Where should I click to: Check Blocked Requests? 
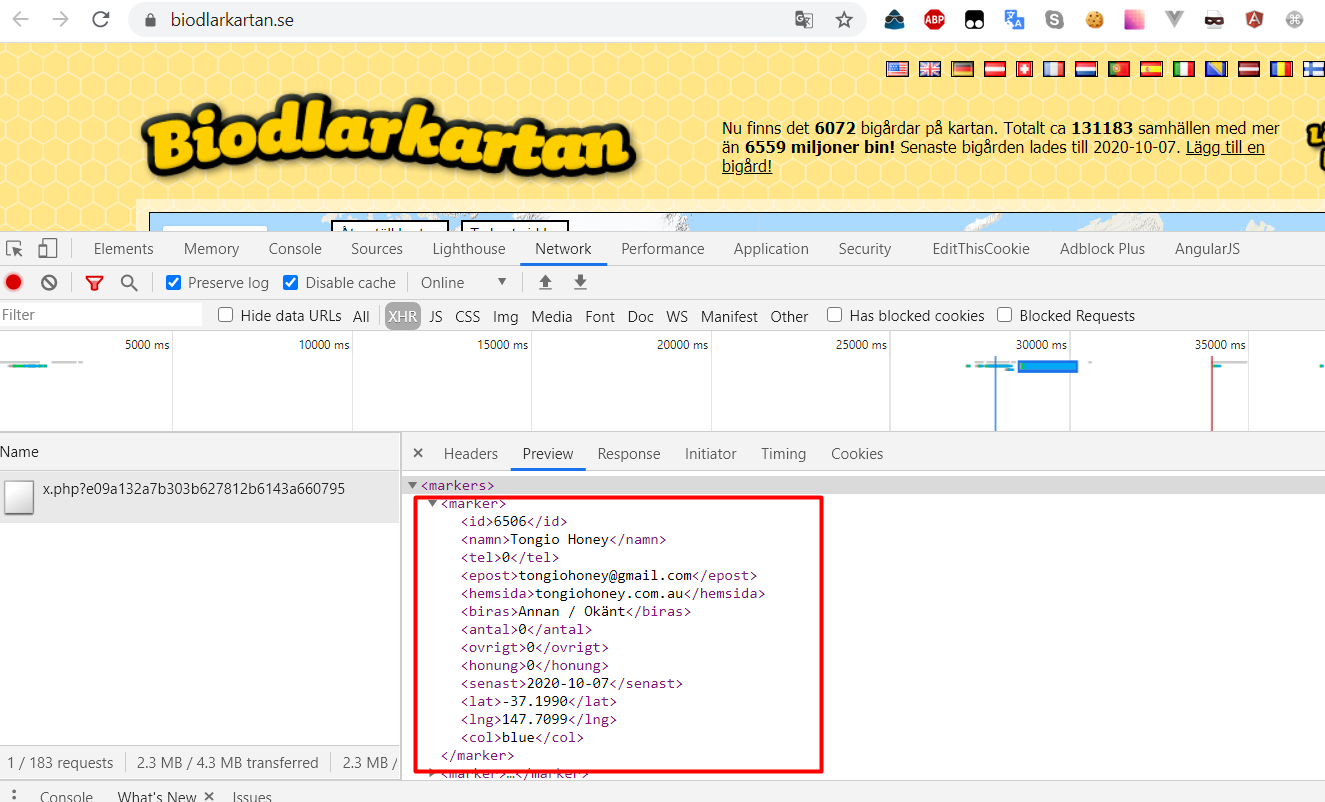(x=1005, y=315)
